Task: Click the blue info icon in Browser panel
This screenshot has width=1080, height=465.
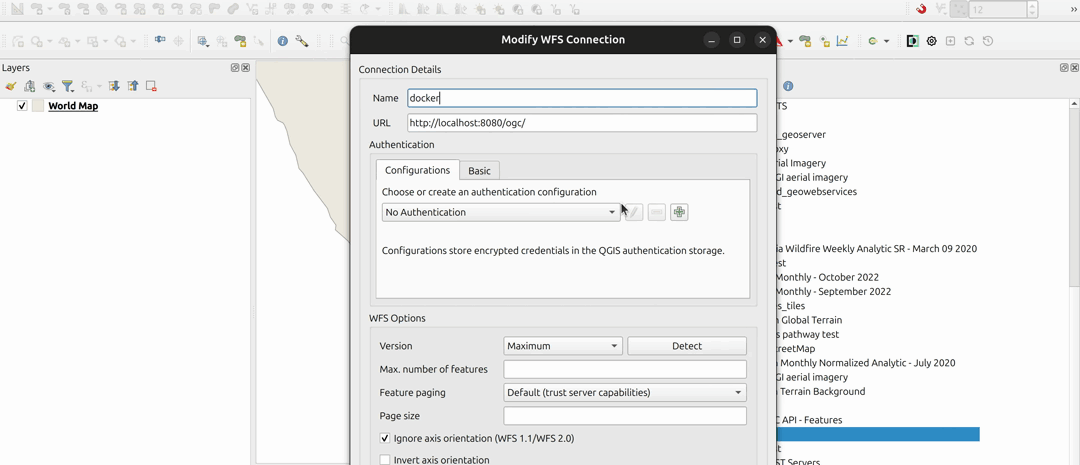Action: click(788, 86)
